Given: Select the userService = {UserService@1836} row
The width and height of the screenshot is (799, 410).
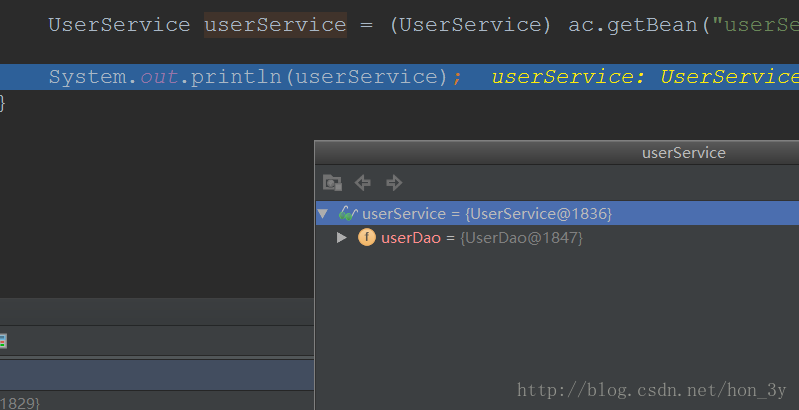Looking at the screenshot, I should tap(487, 213).
